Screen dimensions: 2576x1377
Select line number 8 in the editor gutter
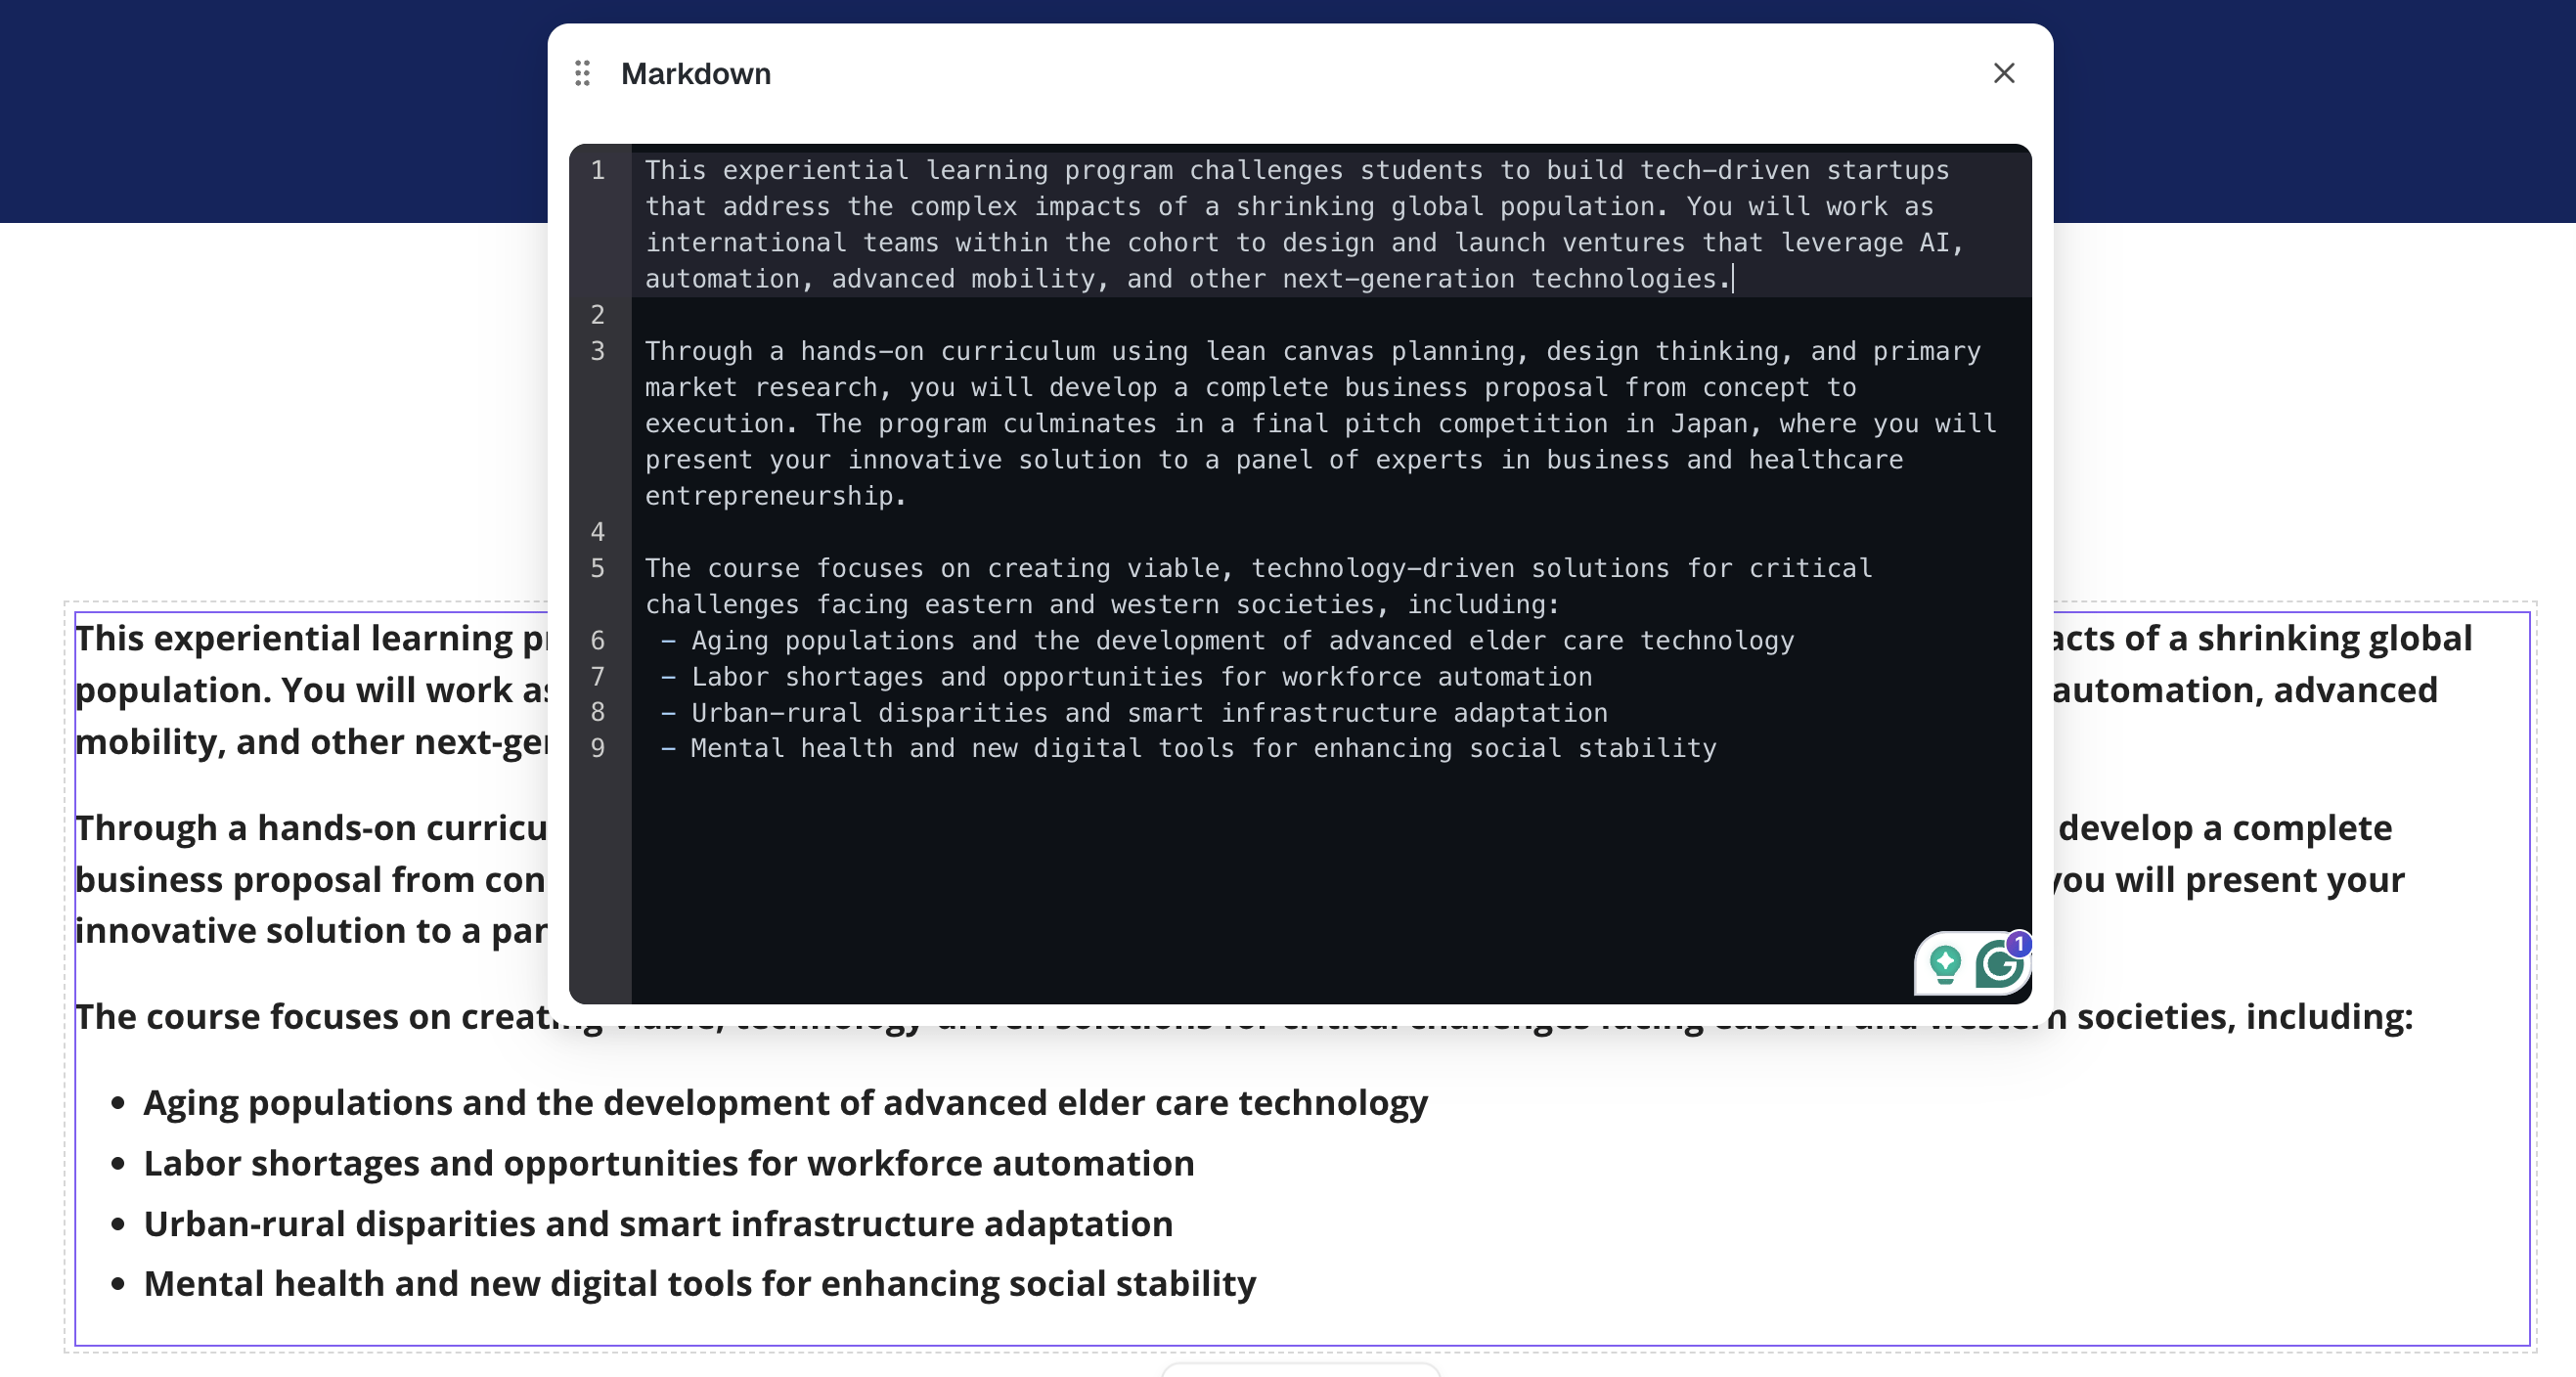(x=598, y=712)
